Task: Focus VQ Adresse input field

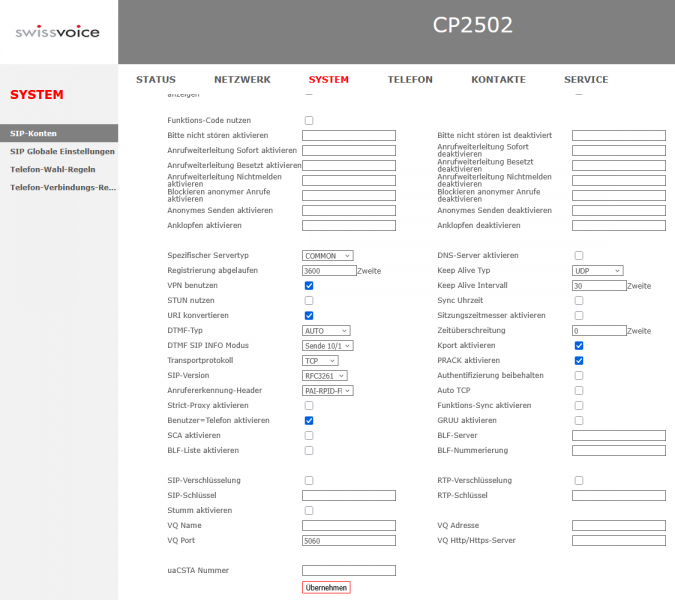Action: click(619, 526)
